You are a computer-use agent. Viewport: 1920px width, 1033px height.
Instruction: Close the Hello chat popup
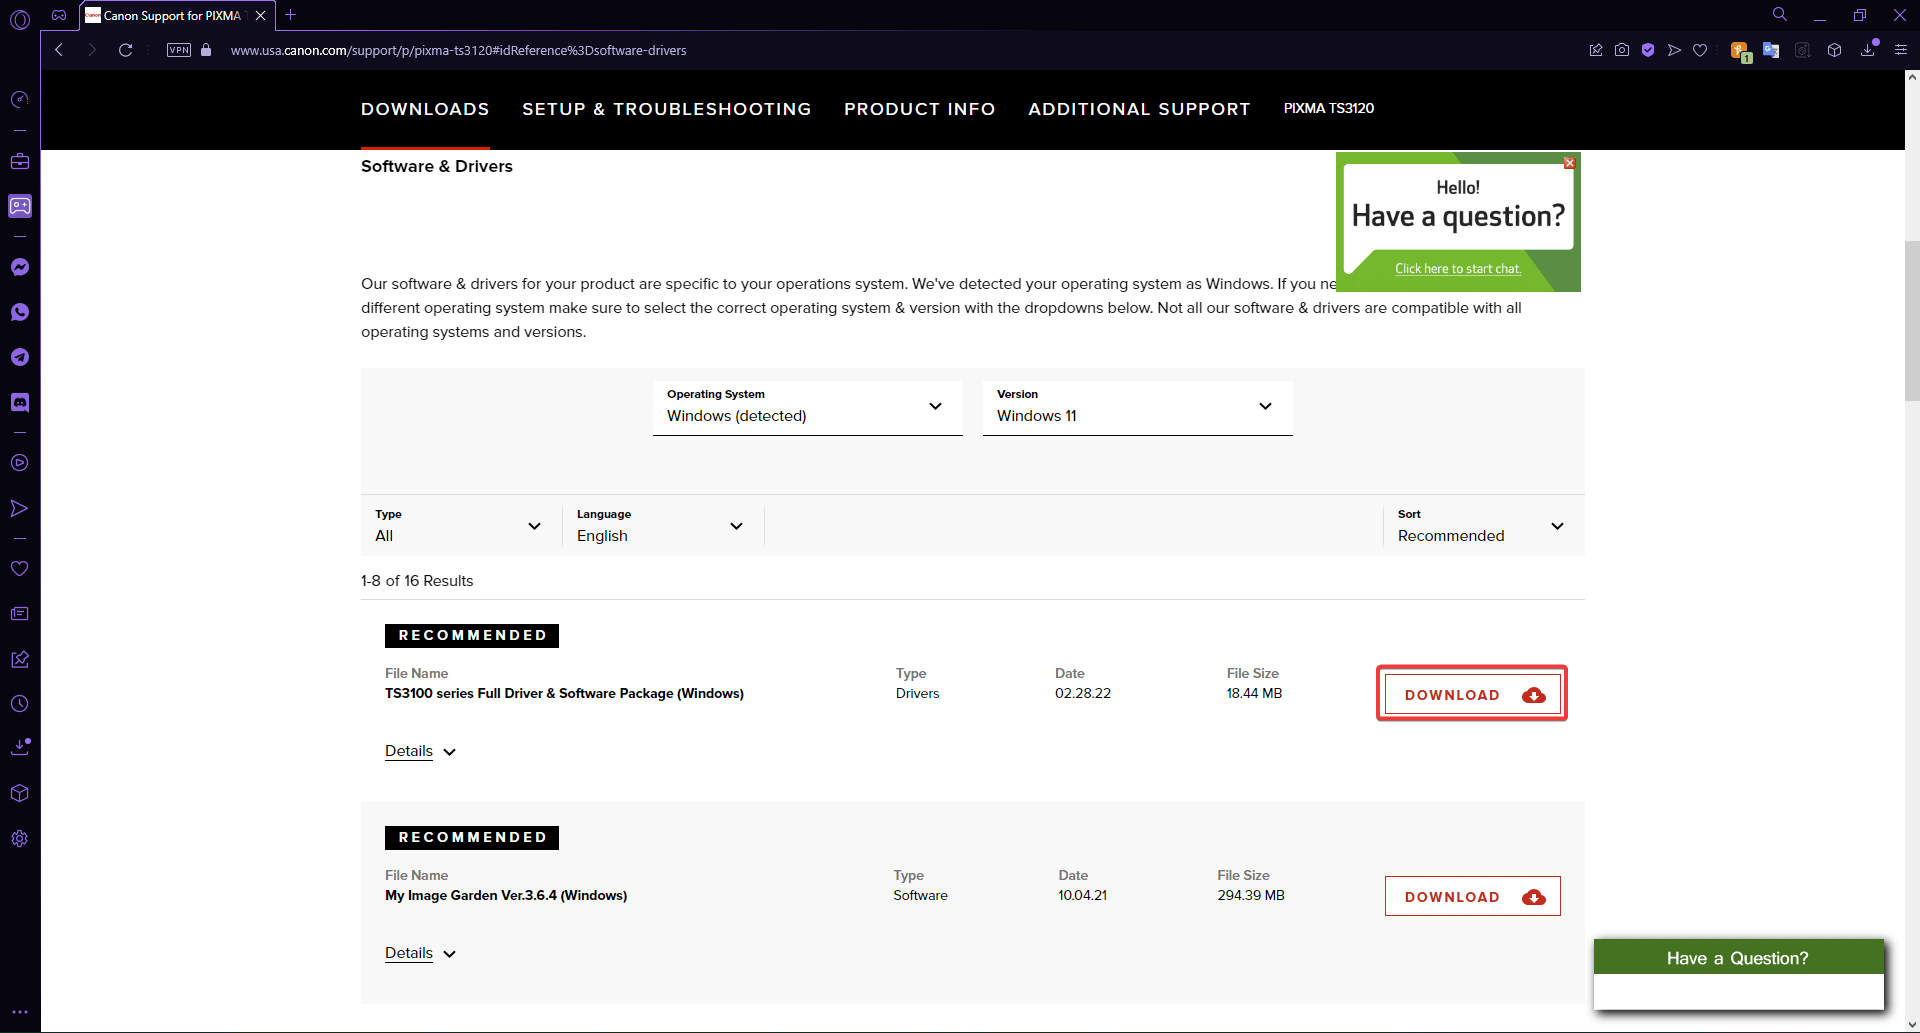coord(1569,163)
